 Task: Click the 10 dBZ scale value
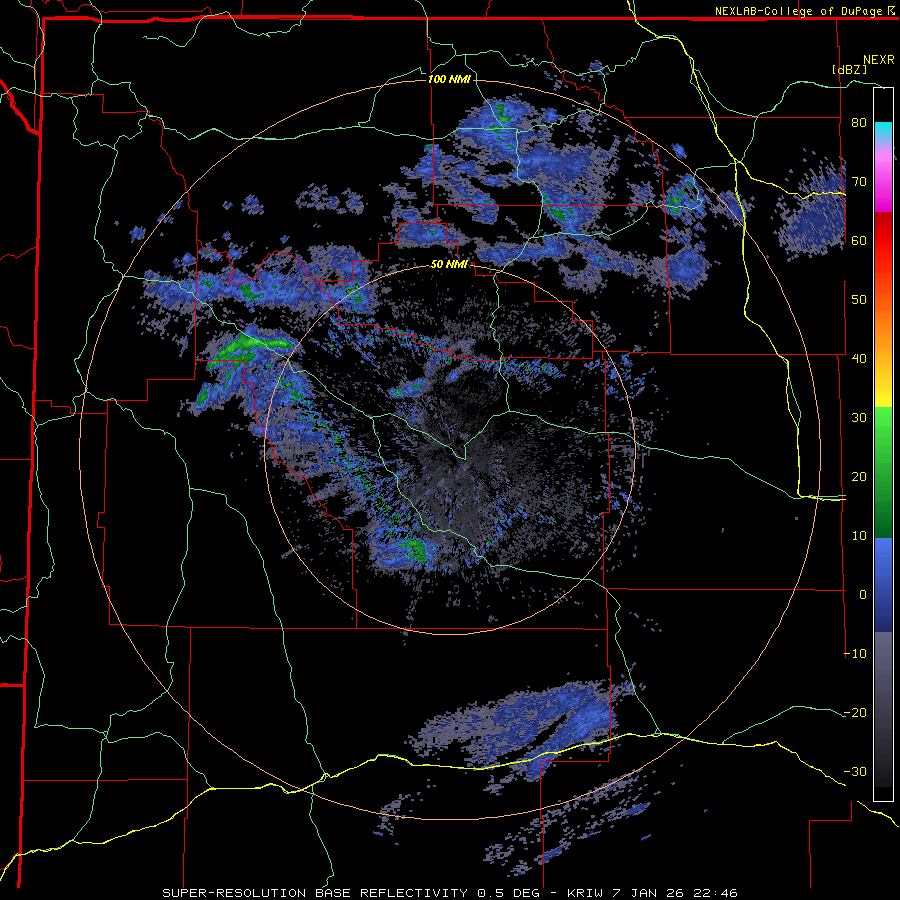pyautogui.click(x=859, y=536)
